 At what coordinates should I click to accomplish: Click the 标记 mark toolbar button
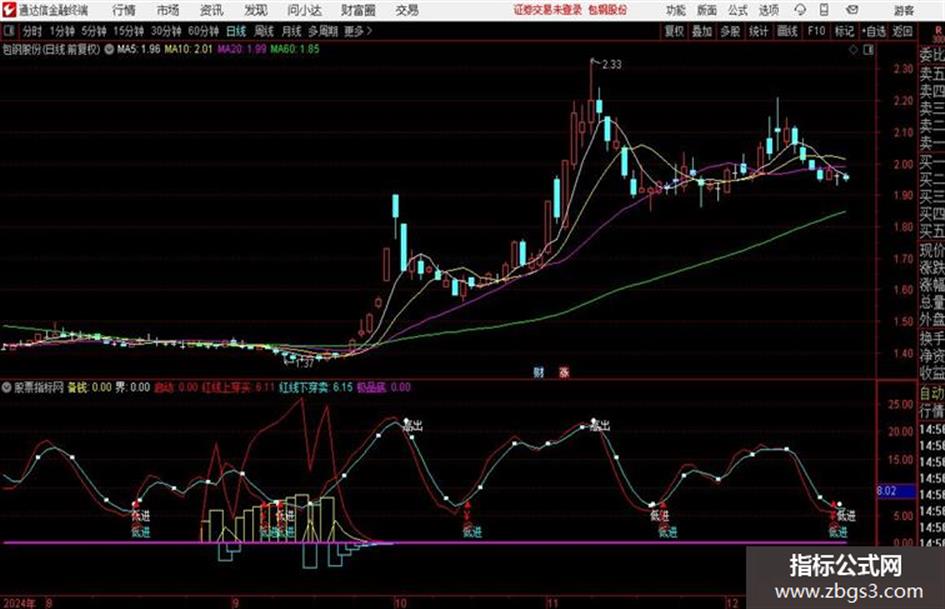pos(844,31)
